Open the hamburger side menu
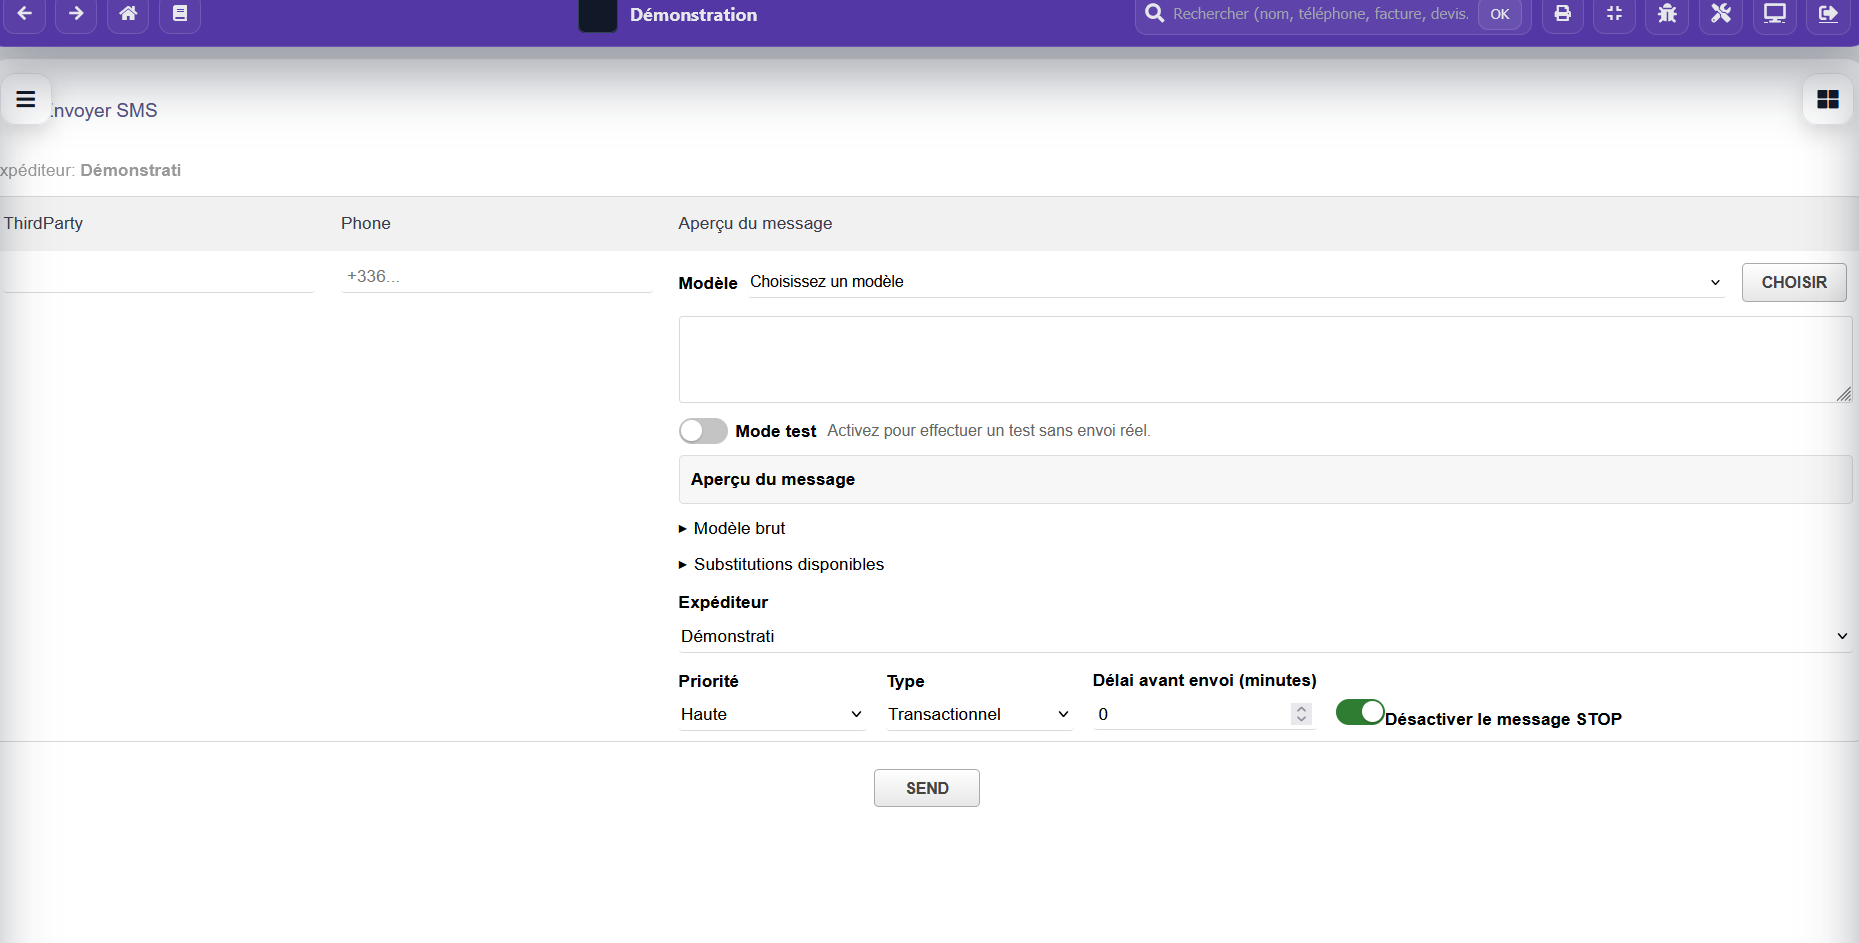This screenshot has width=1859, height=943. click(26, 100)
